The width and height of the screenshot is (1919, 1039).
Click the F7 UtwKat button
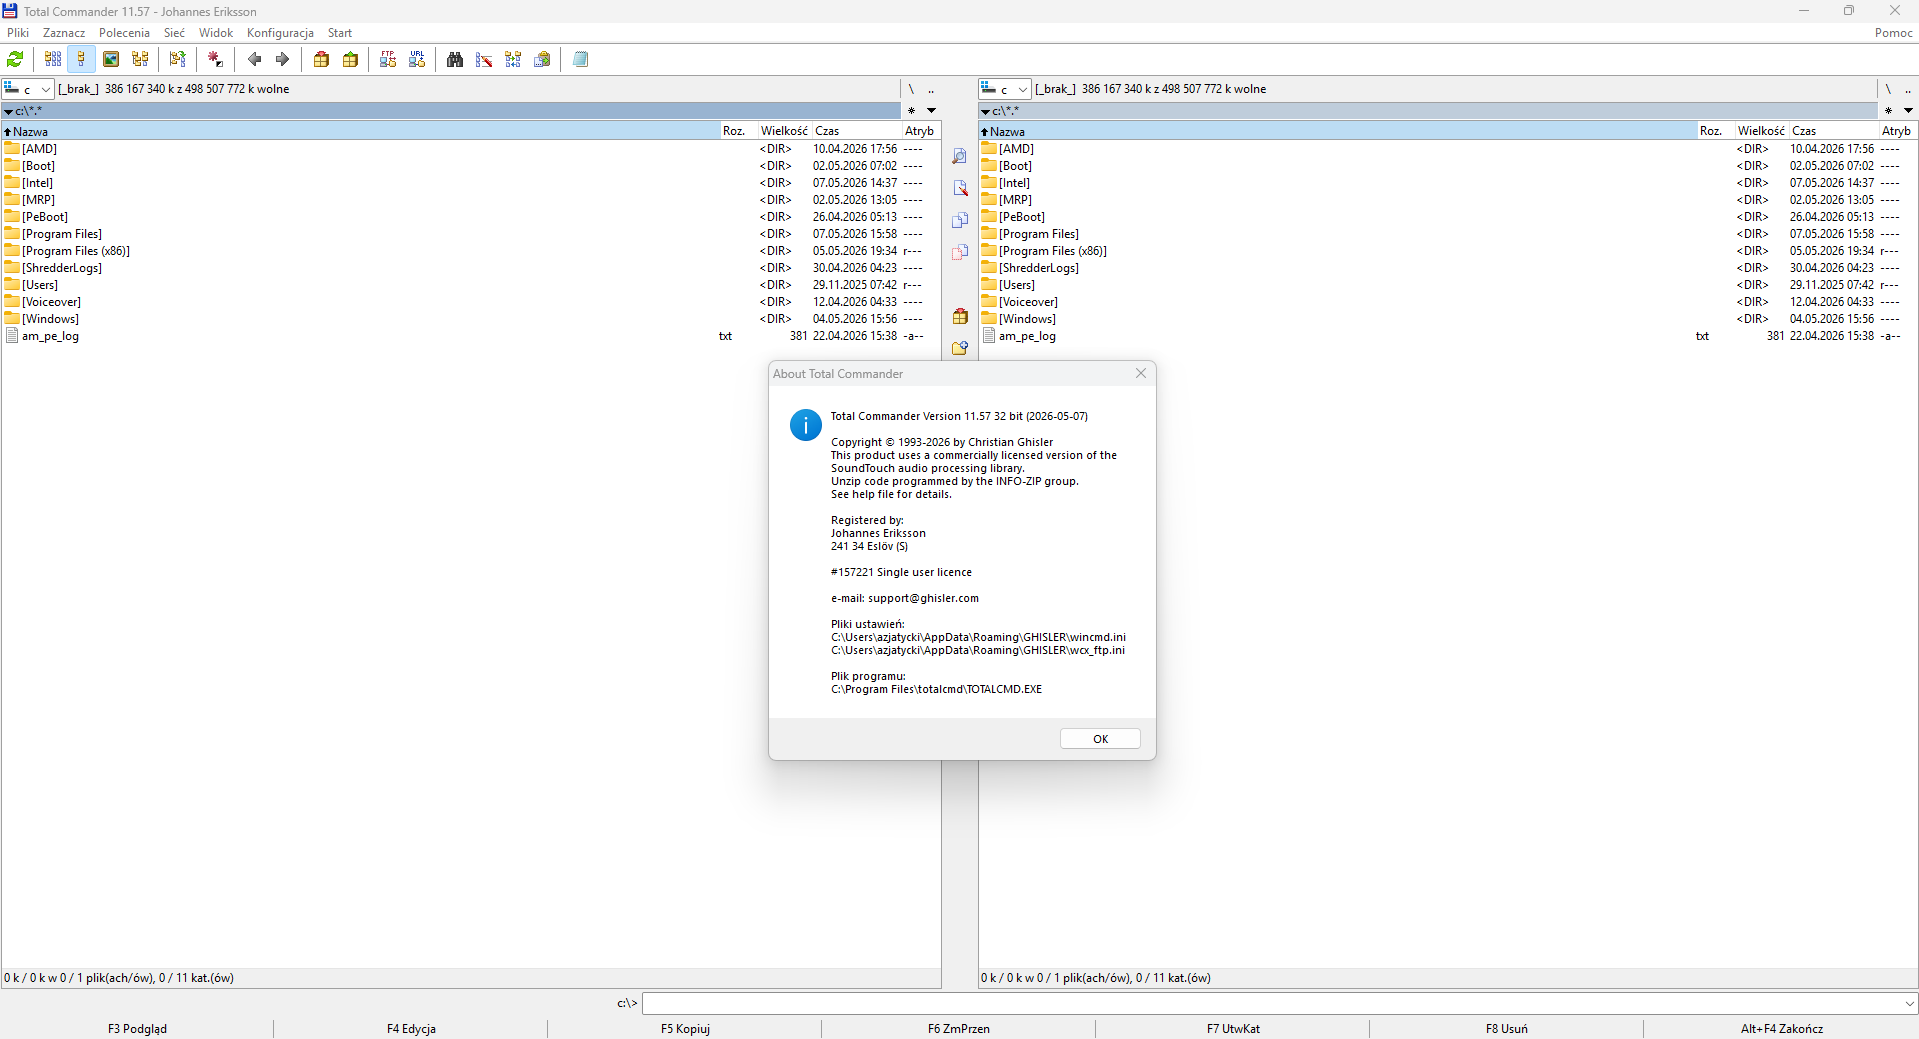point(1233,1028)
